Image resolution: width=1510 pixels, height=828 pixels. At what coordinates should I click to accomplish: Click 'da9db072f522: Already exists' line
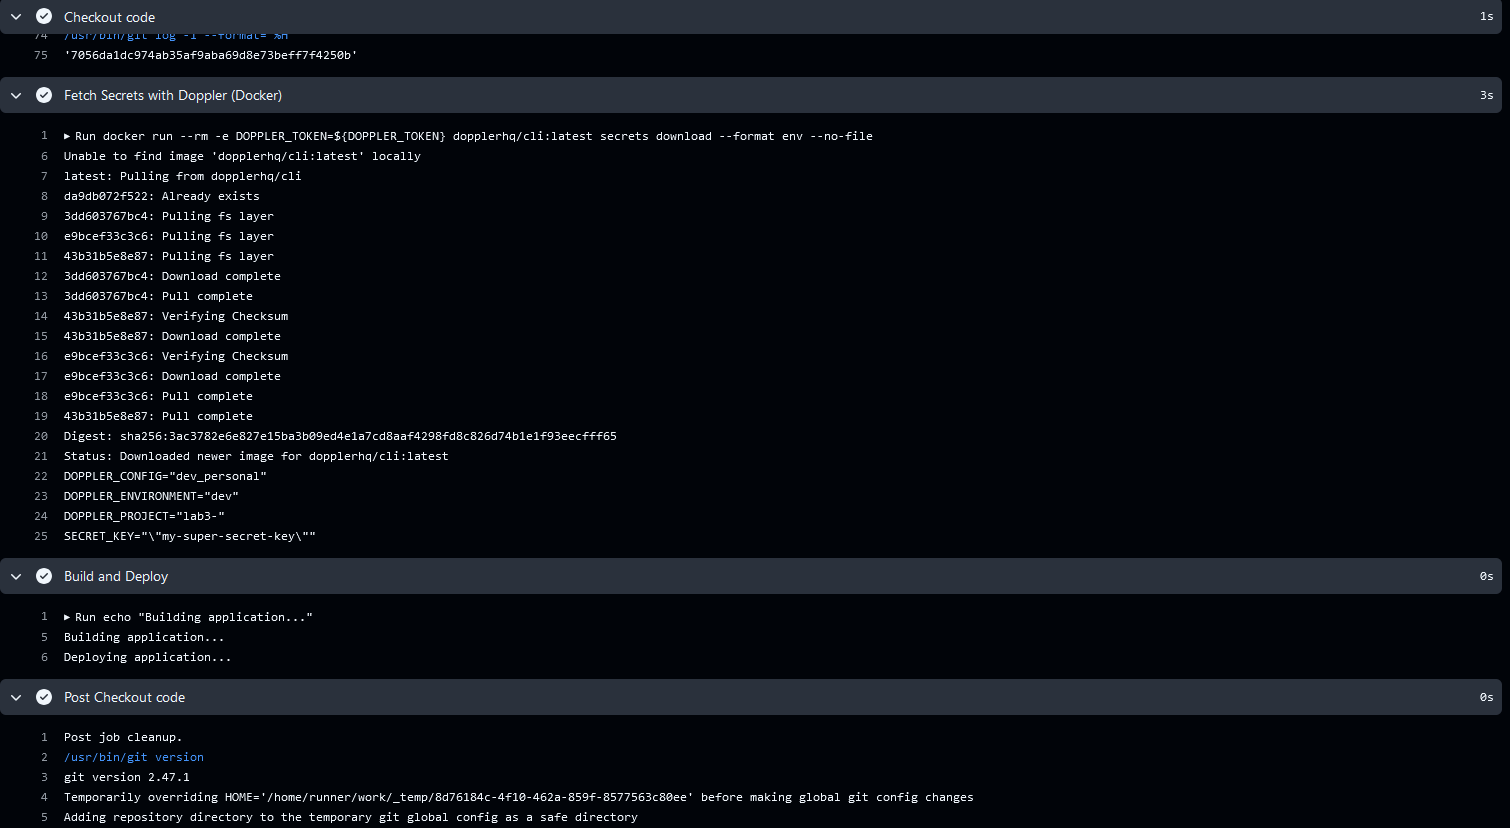162,196
